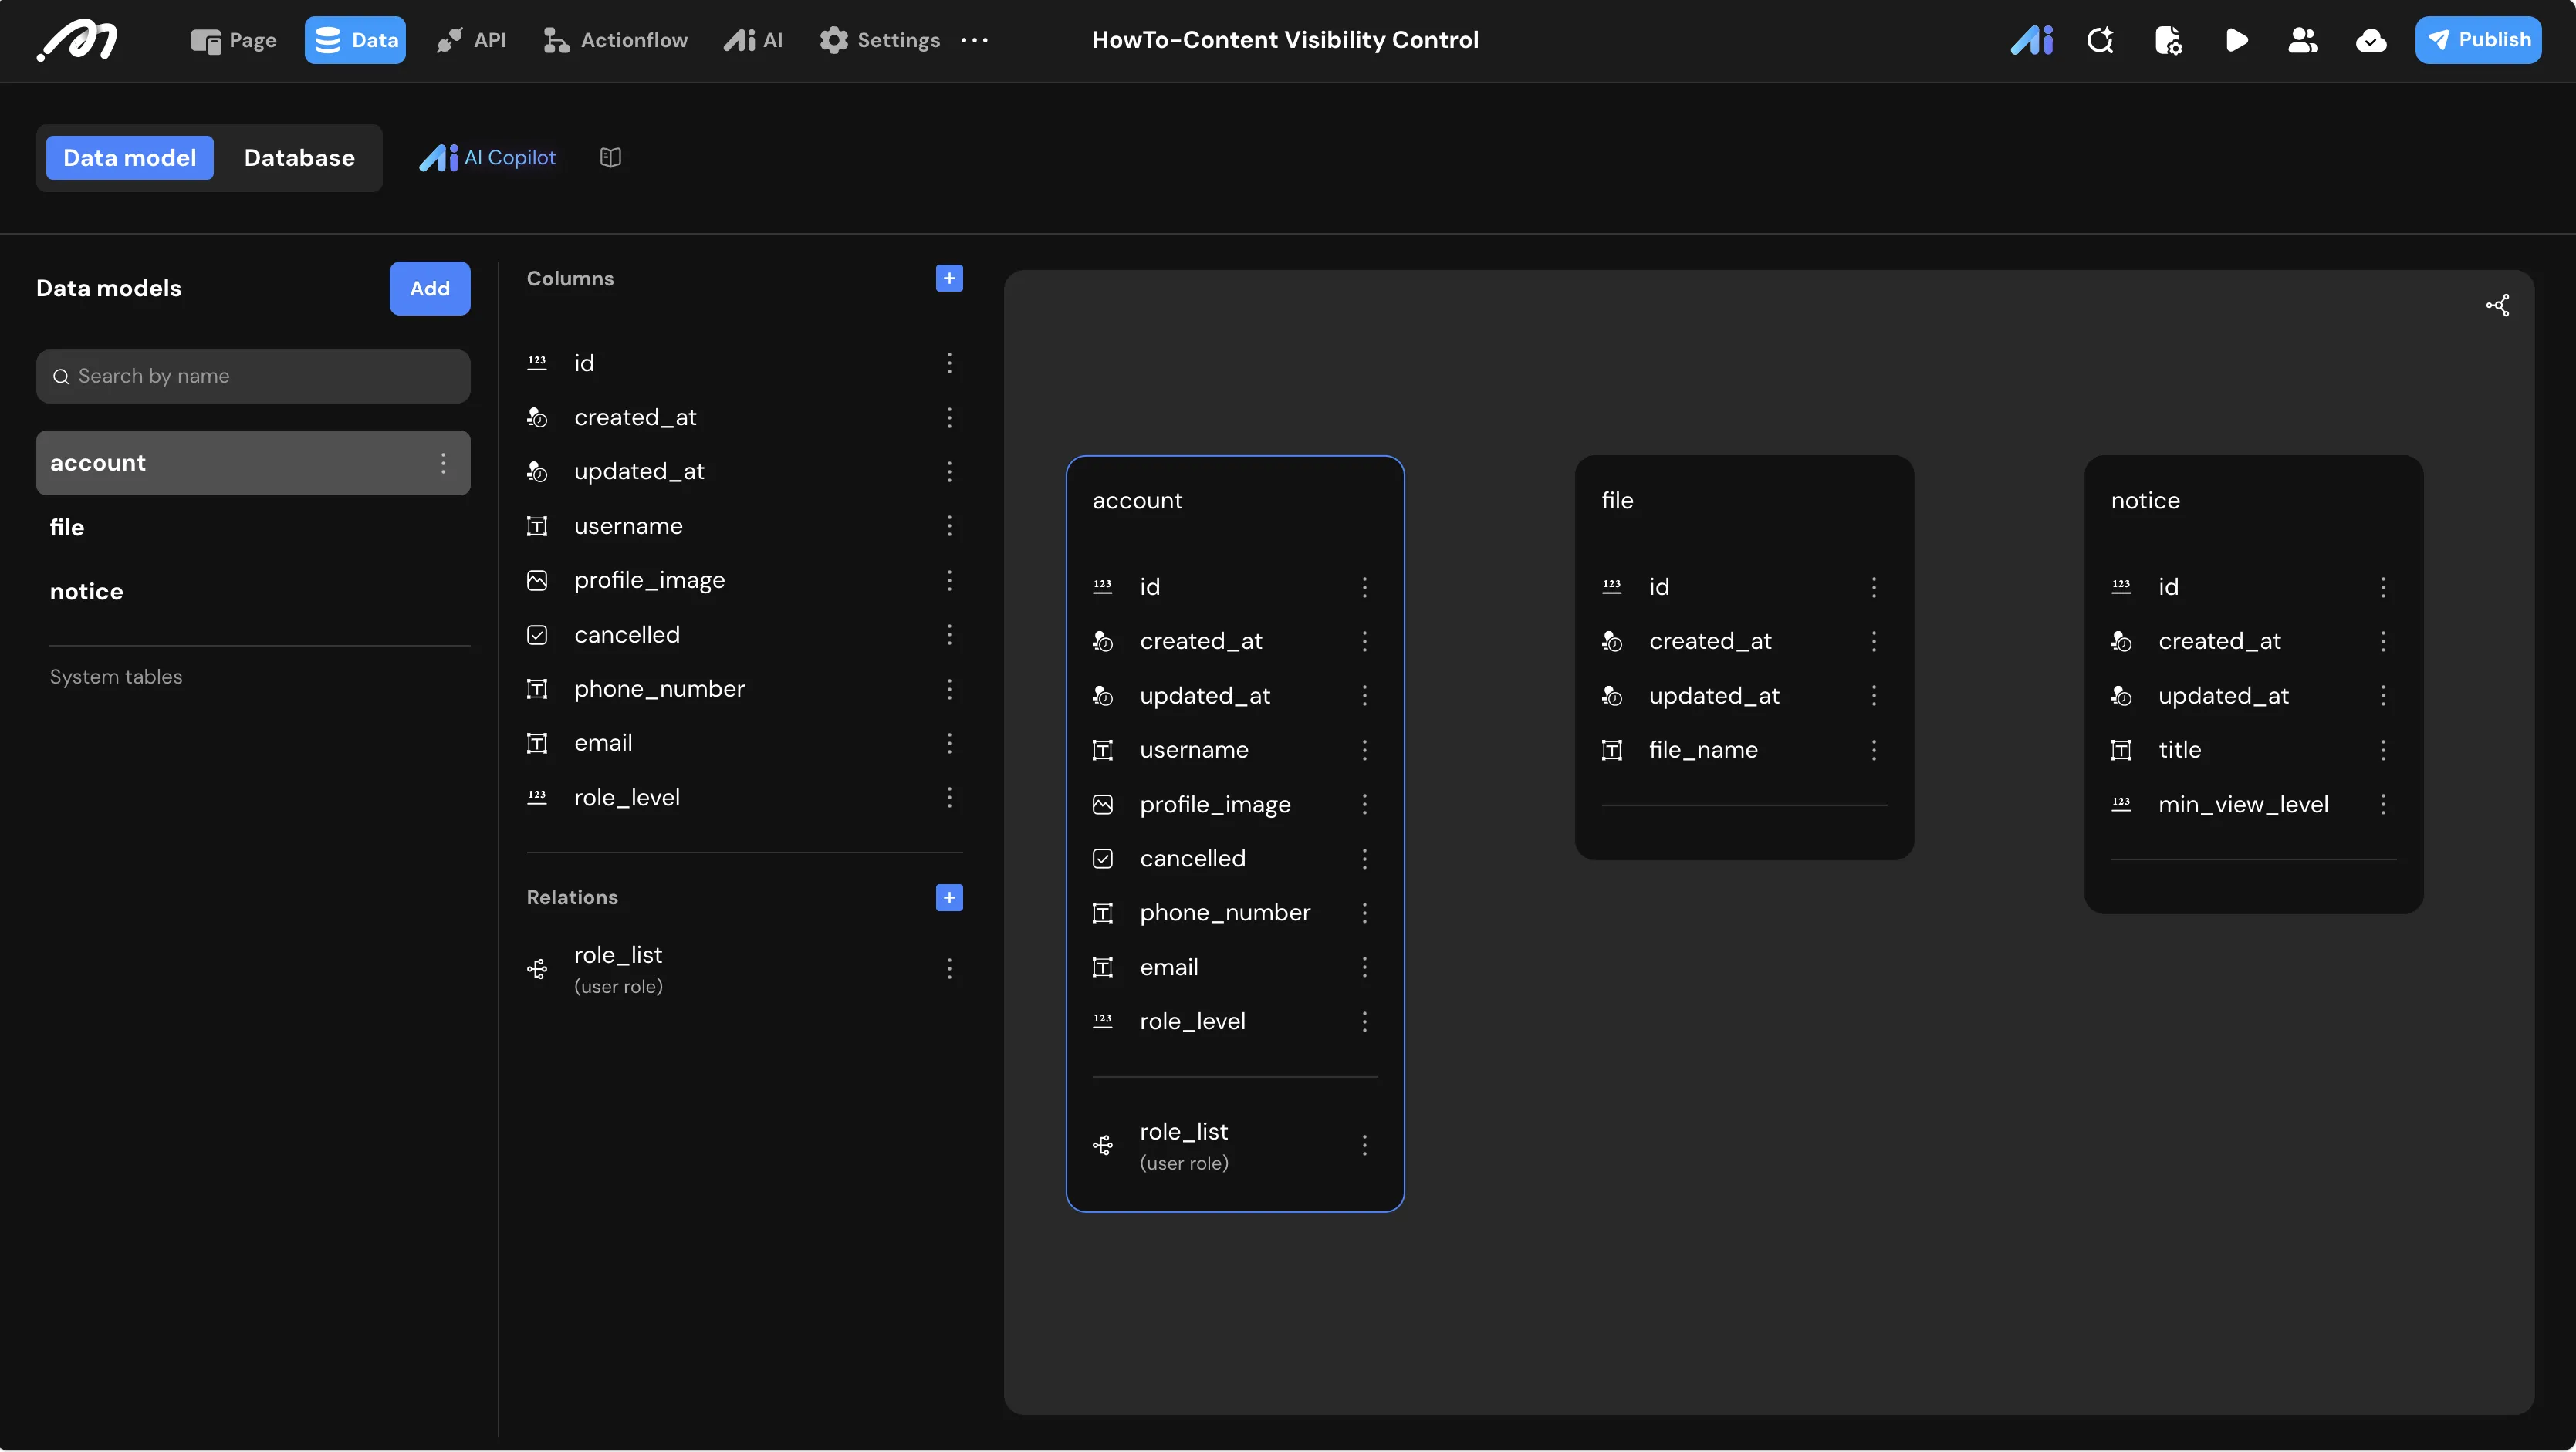Open options for min_view_level in notice card

[x=2383, y=804]
